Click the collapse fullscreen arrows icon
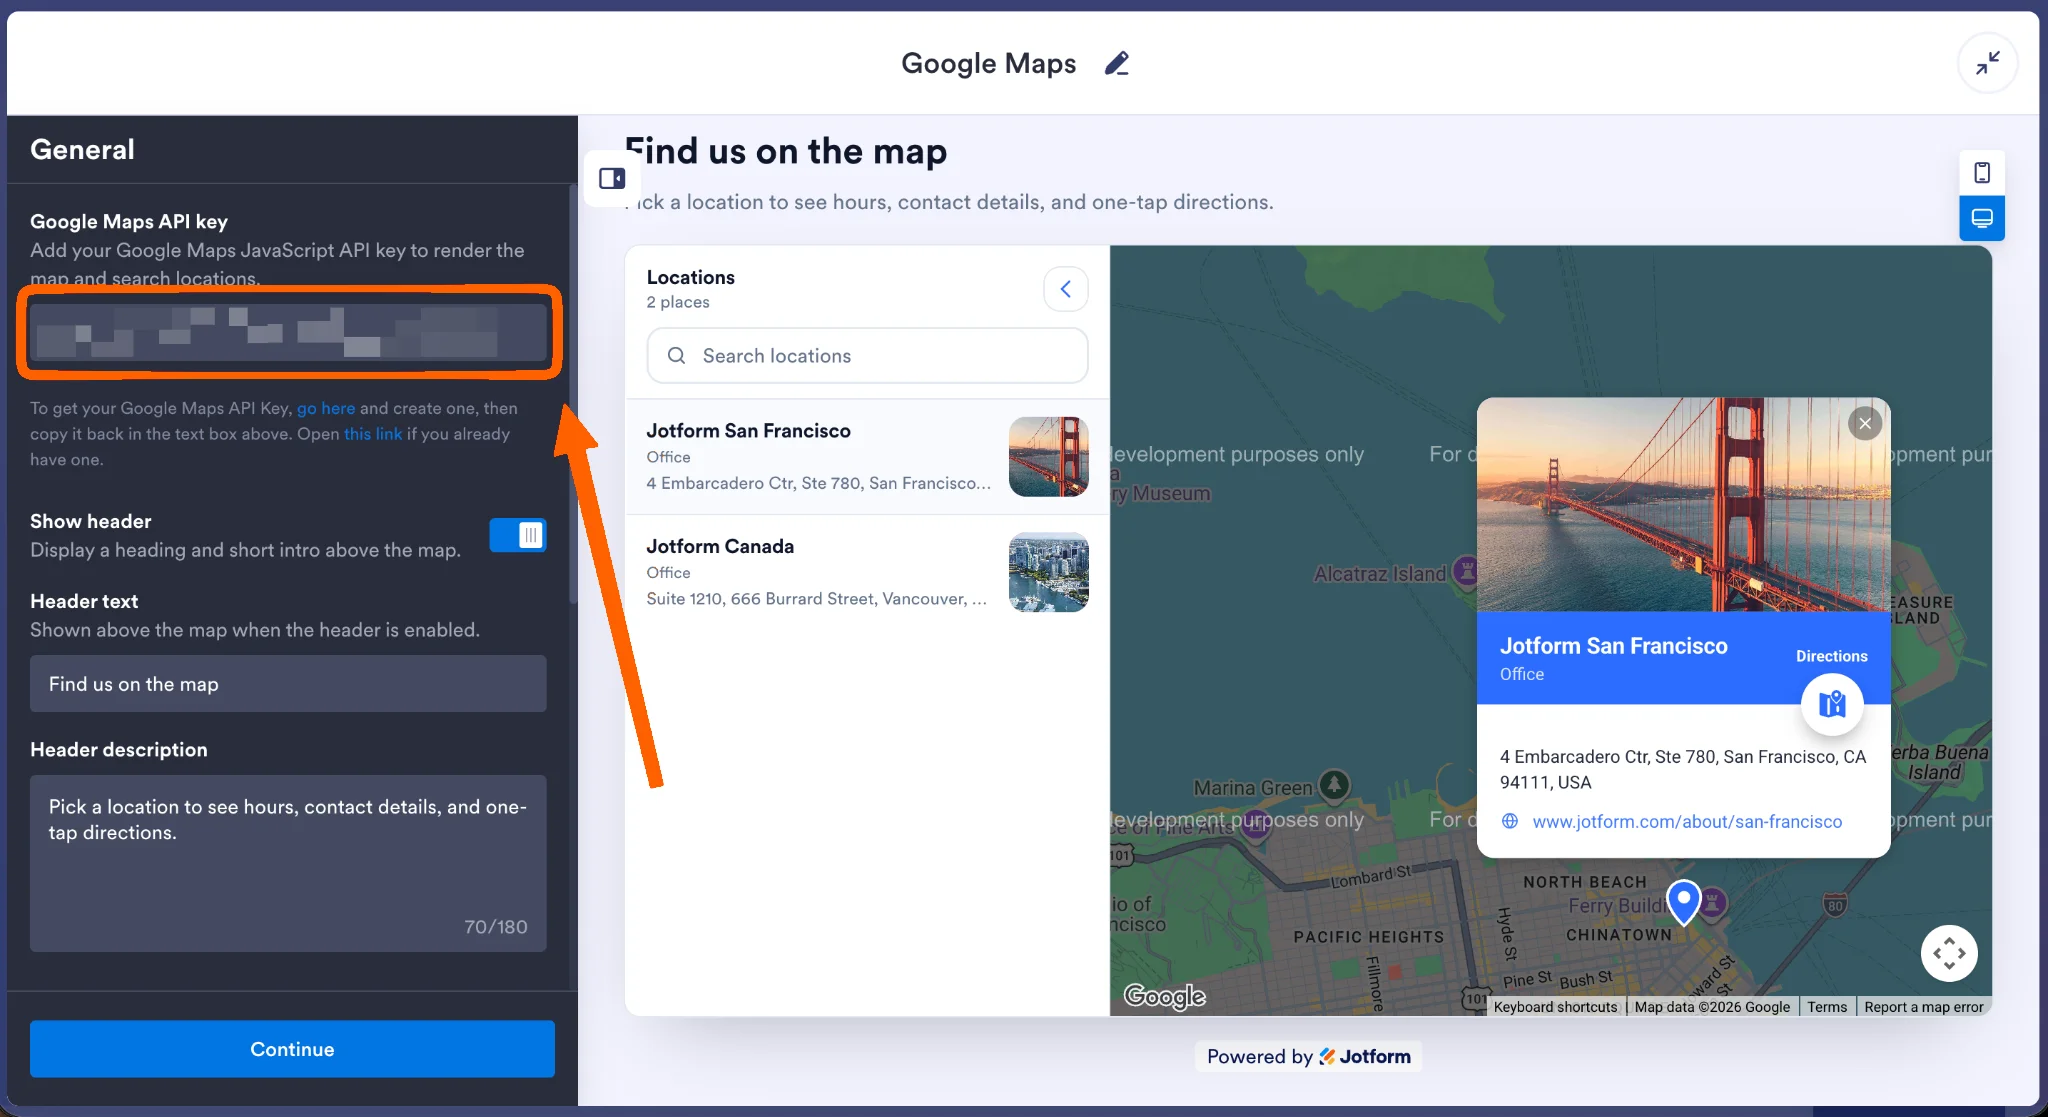The height and width of the screenshot is (1117, 2048). (x=1987, y=63)
